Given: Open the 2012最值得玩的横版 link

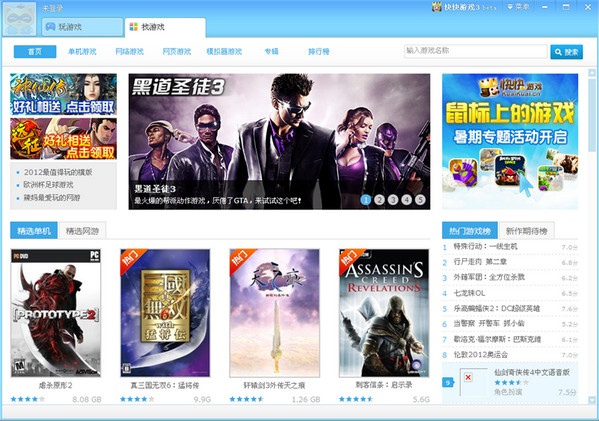Looking at the screenshot, I should 58,172.
